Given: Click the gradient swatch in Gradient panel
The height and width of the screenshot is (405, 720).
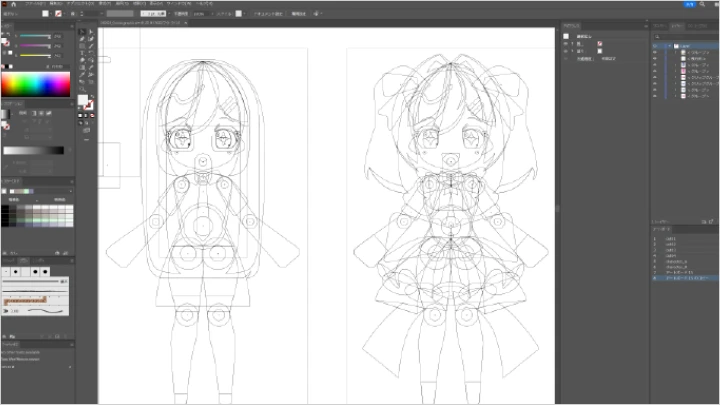Looking at the screenshot, I should (x=6, y=114).
